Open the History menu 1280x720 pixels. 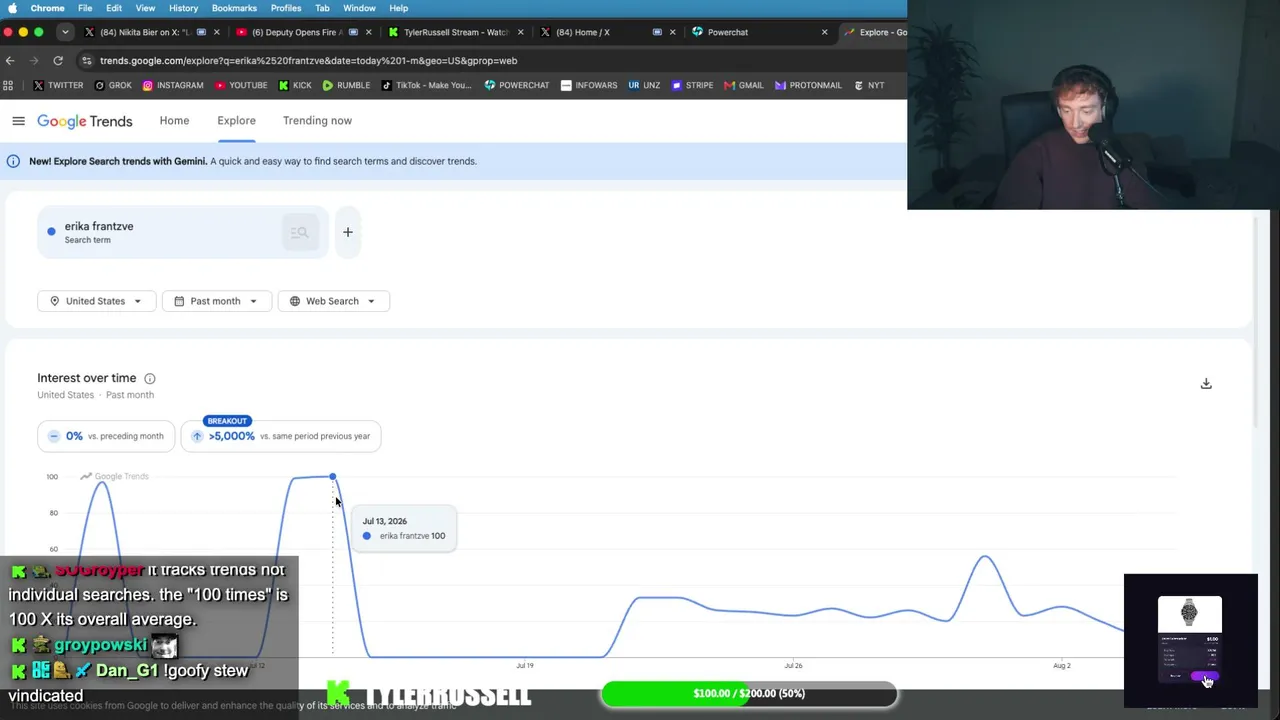[183, 8]
